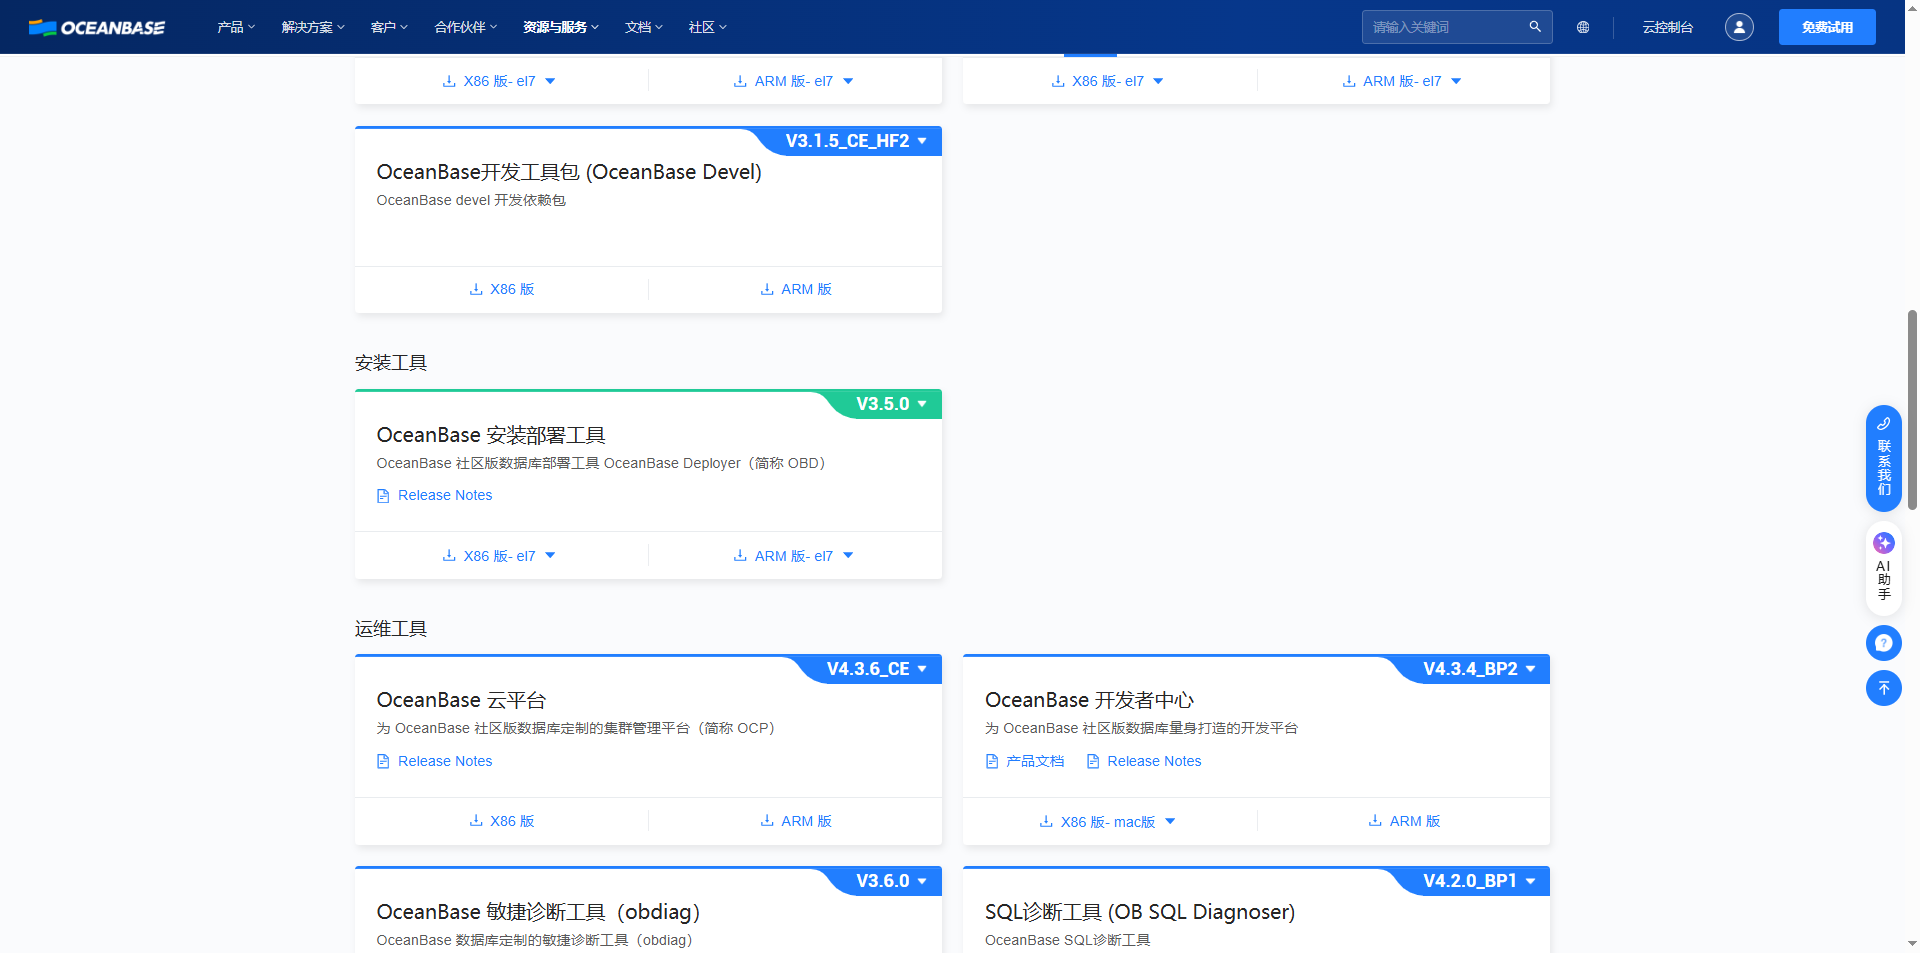Open the 解决方案 menu
This screenshot has height=953, width=1920.
coord(313,27)
